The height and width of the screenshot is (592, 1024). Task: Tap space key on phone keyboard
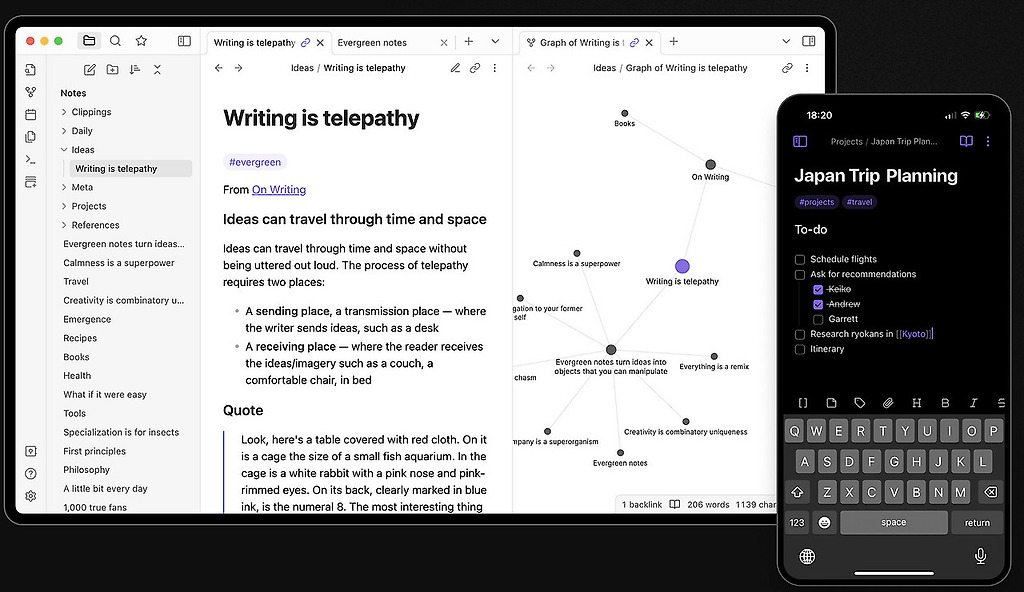pos(893,522)
